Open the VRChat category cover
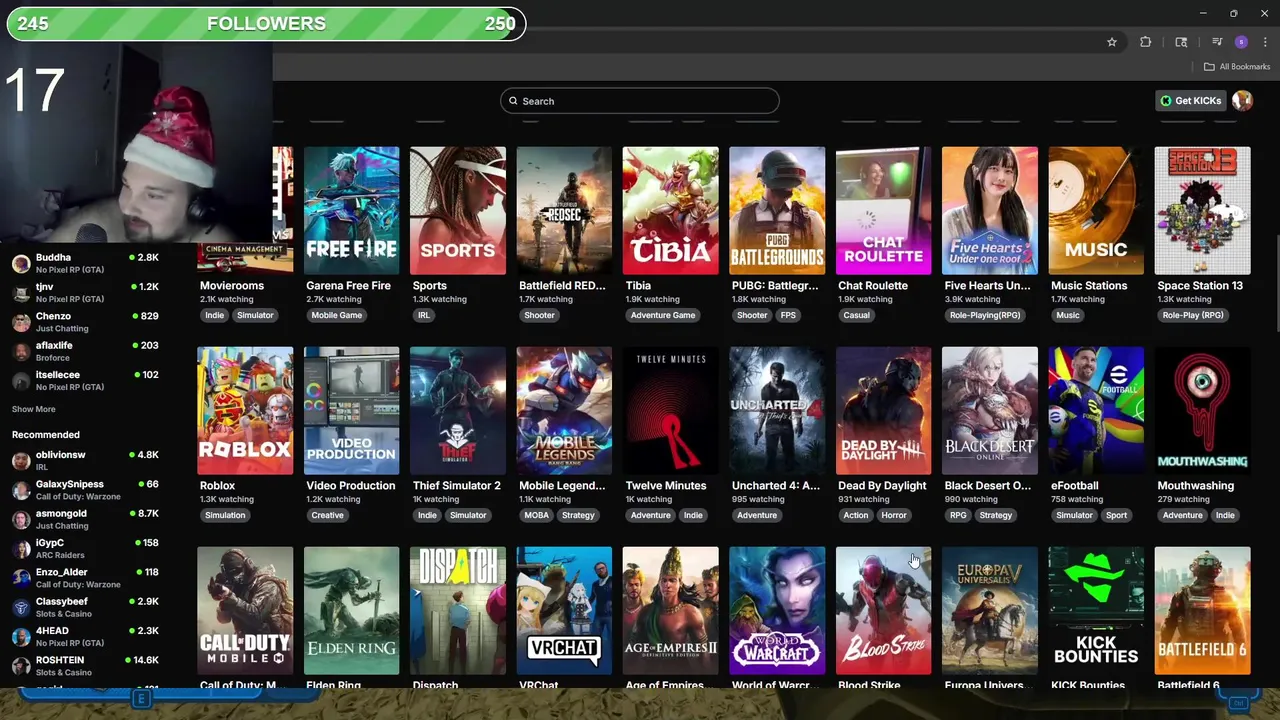The height and width of the screenshot is (720, 1280). 564,610
